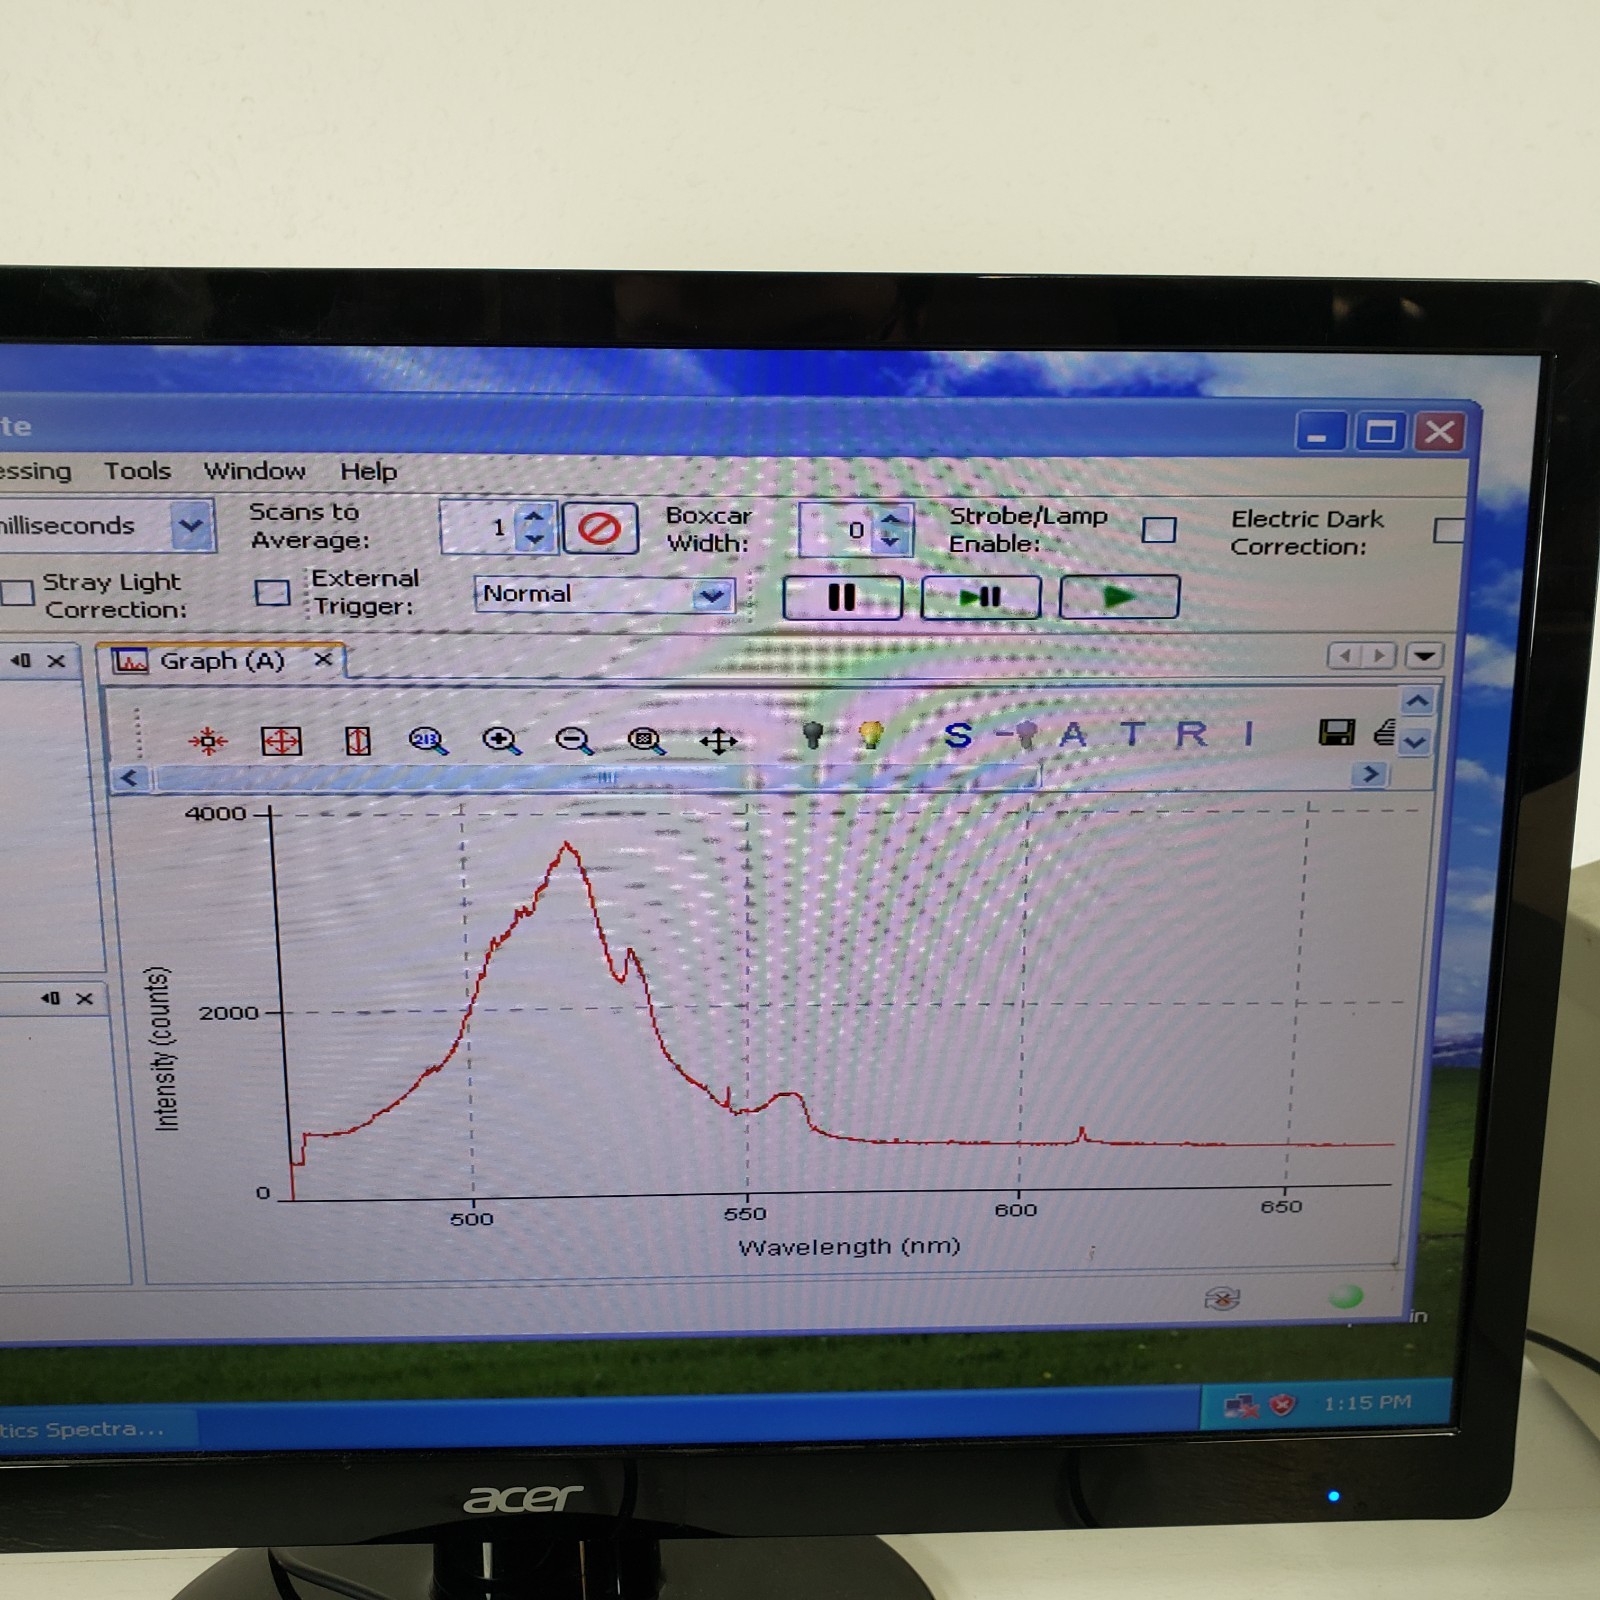Open the Normal trigger mode dropdown
1600x1600 pixels.
click(712, 594)
